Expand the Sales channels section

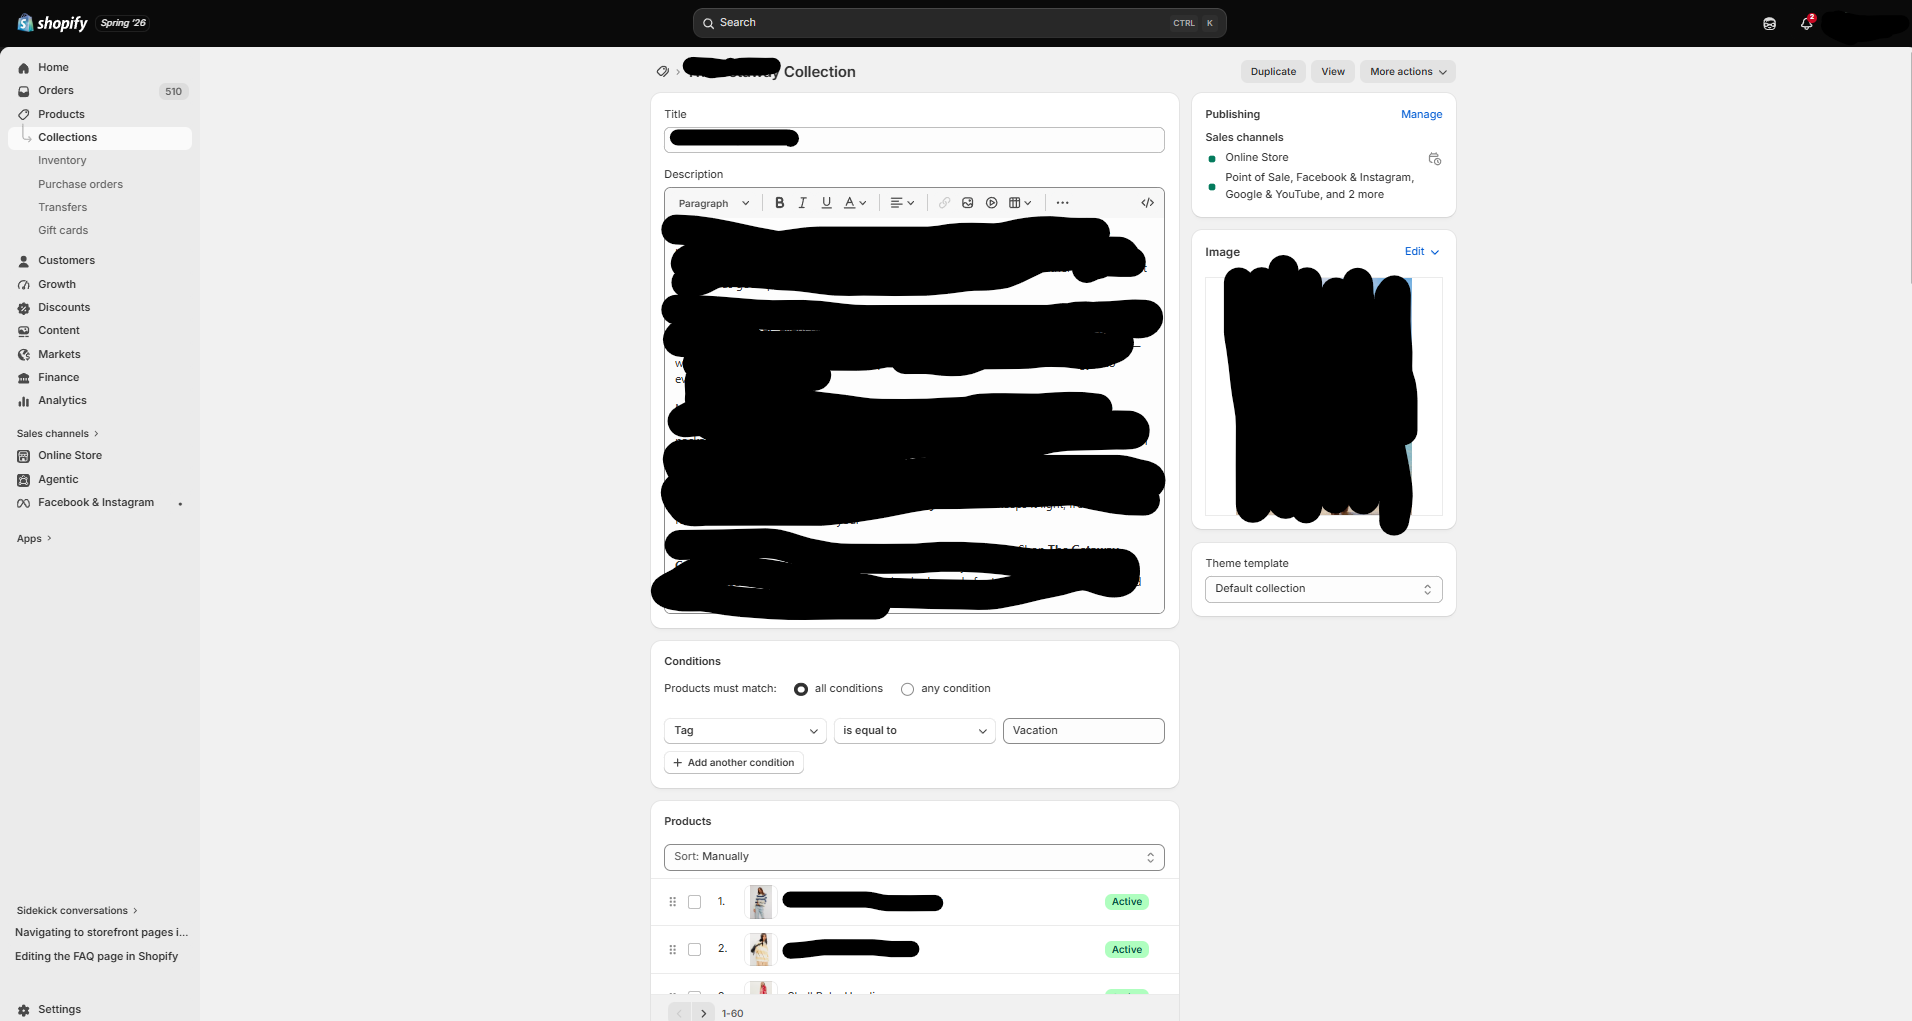58,434
